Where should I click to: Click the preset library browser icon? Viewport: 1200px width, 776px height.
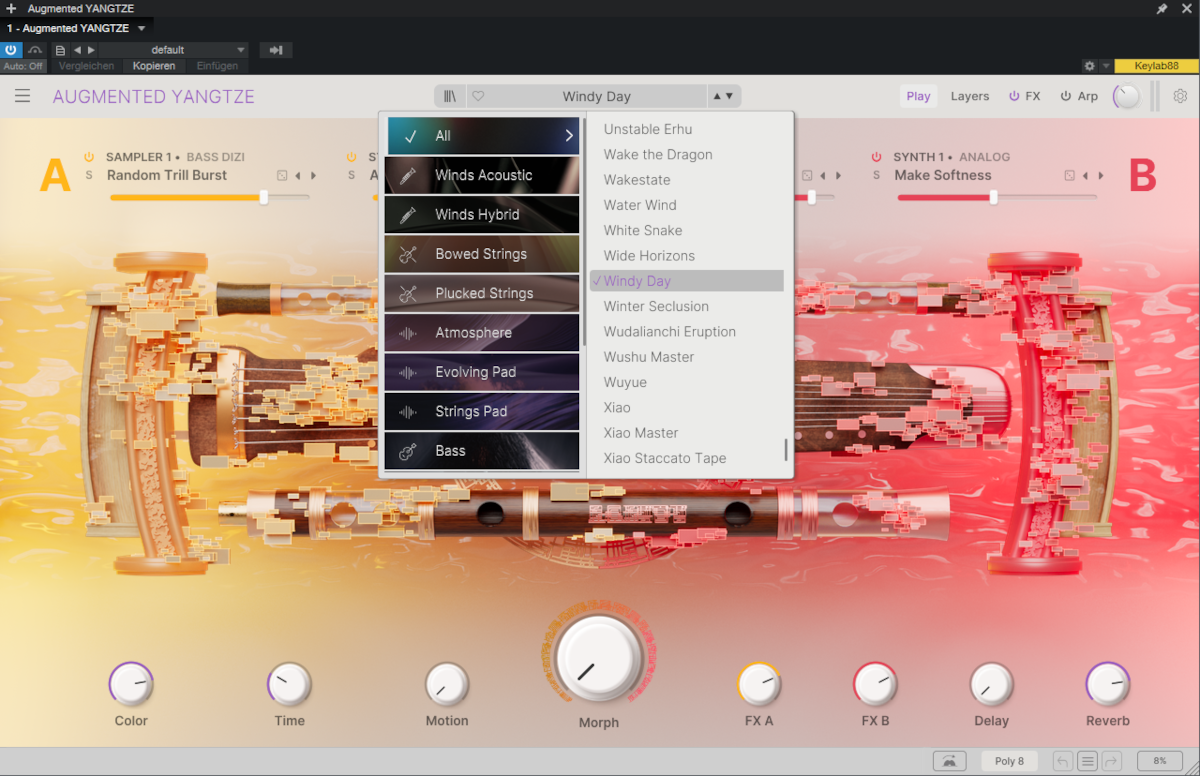pos(450,96)
